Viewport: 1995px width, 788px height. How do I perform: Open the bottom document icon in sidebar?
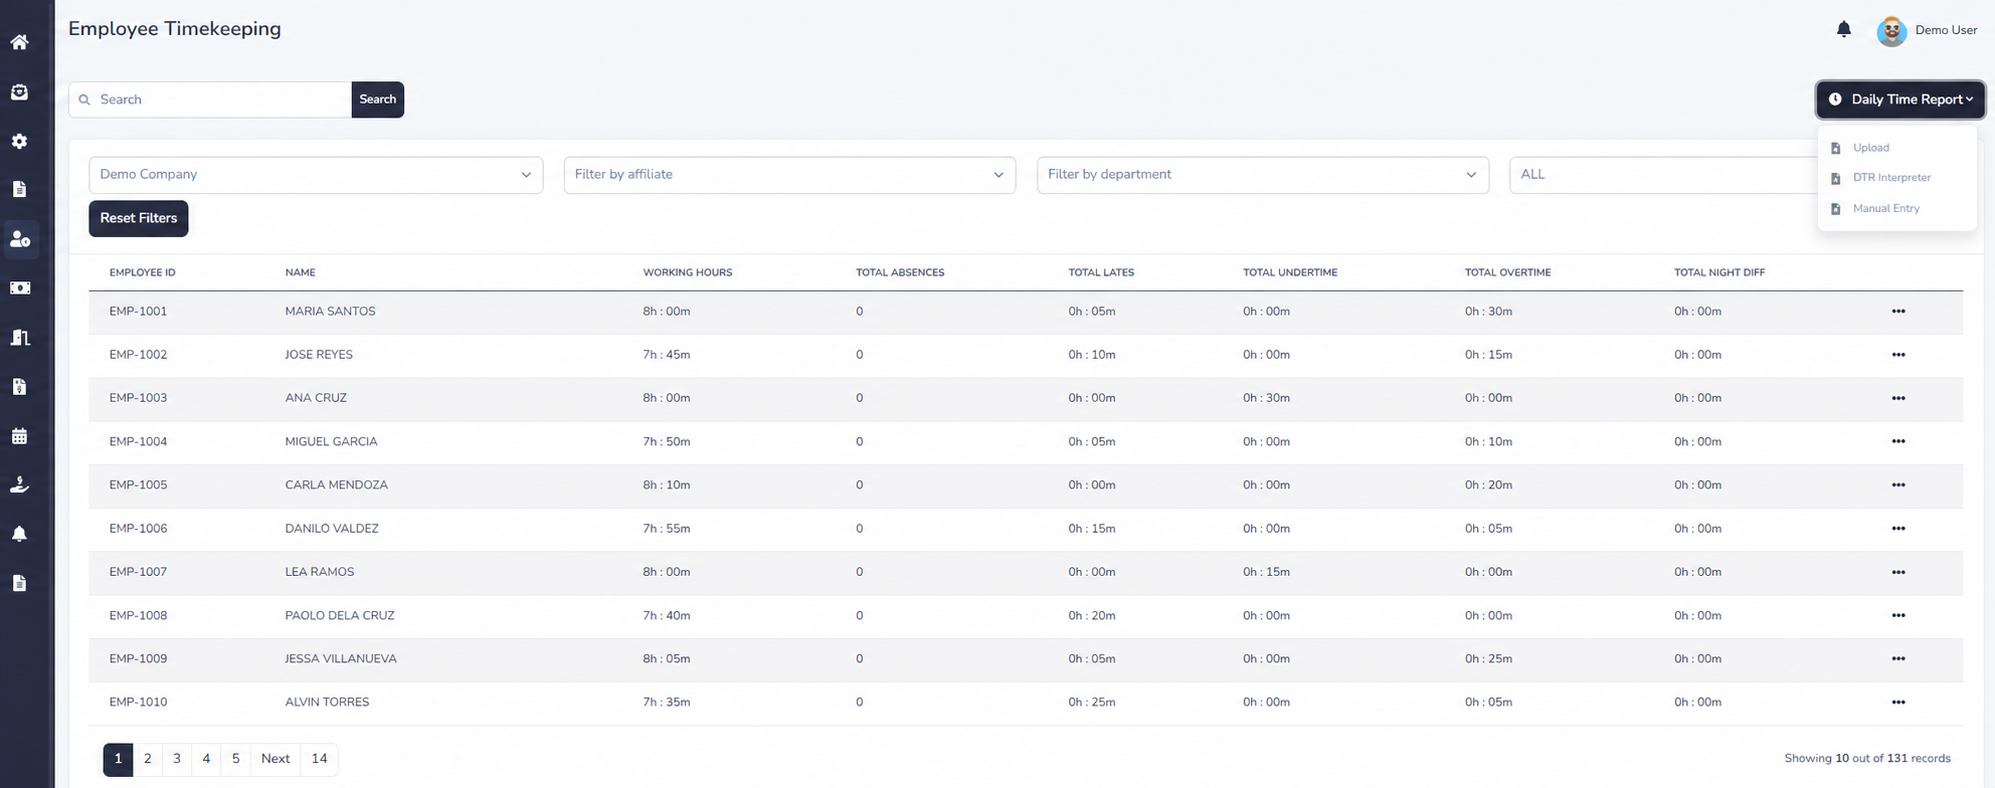click(19, 583)
